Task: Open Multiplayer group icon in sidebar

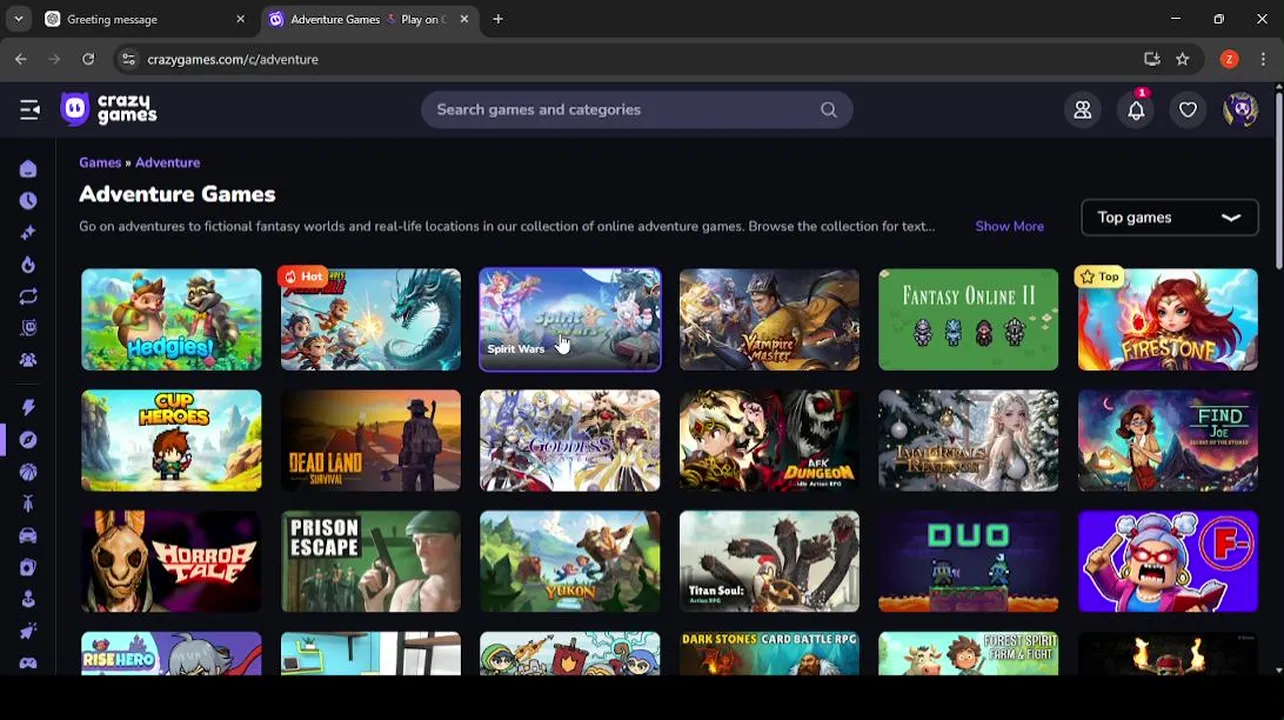Action: click(28, 359)
